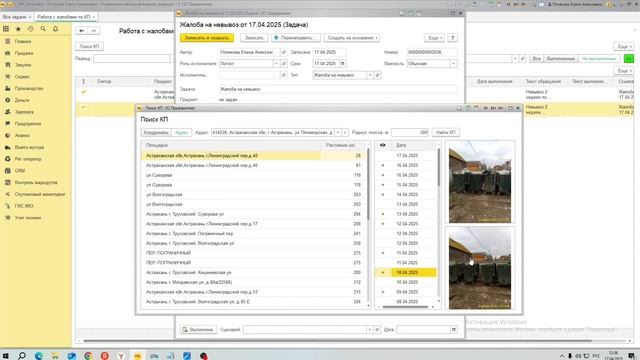
Task: Click Найти КП button
Action: coord(445,133)
